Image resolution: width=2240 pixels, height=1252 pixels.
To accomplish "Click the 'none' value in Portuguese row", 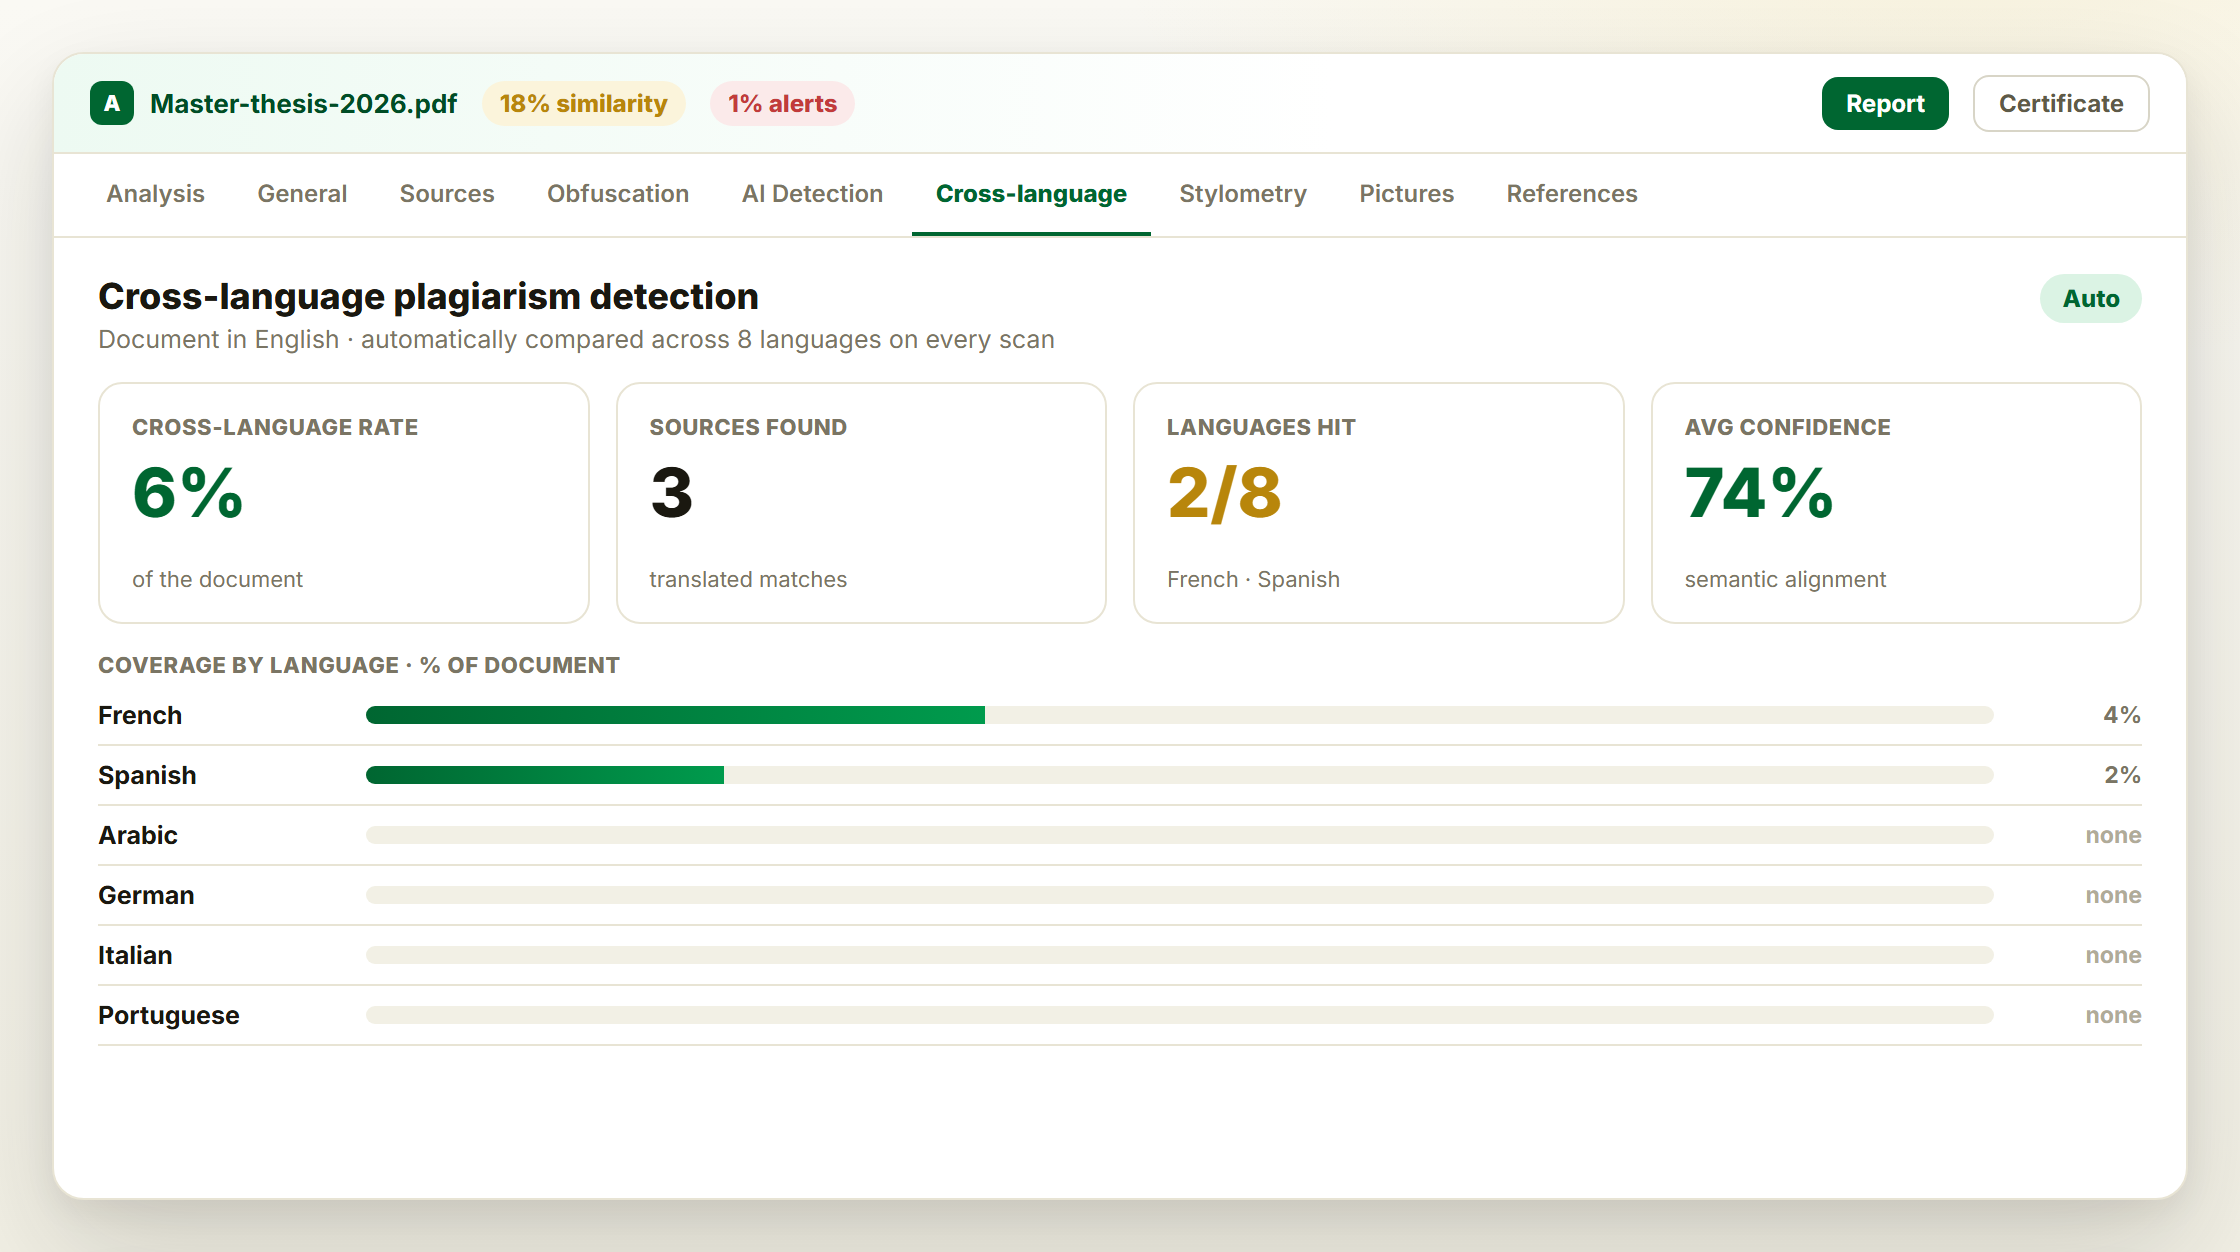I will (x=2113, y=1015).
